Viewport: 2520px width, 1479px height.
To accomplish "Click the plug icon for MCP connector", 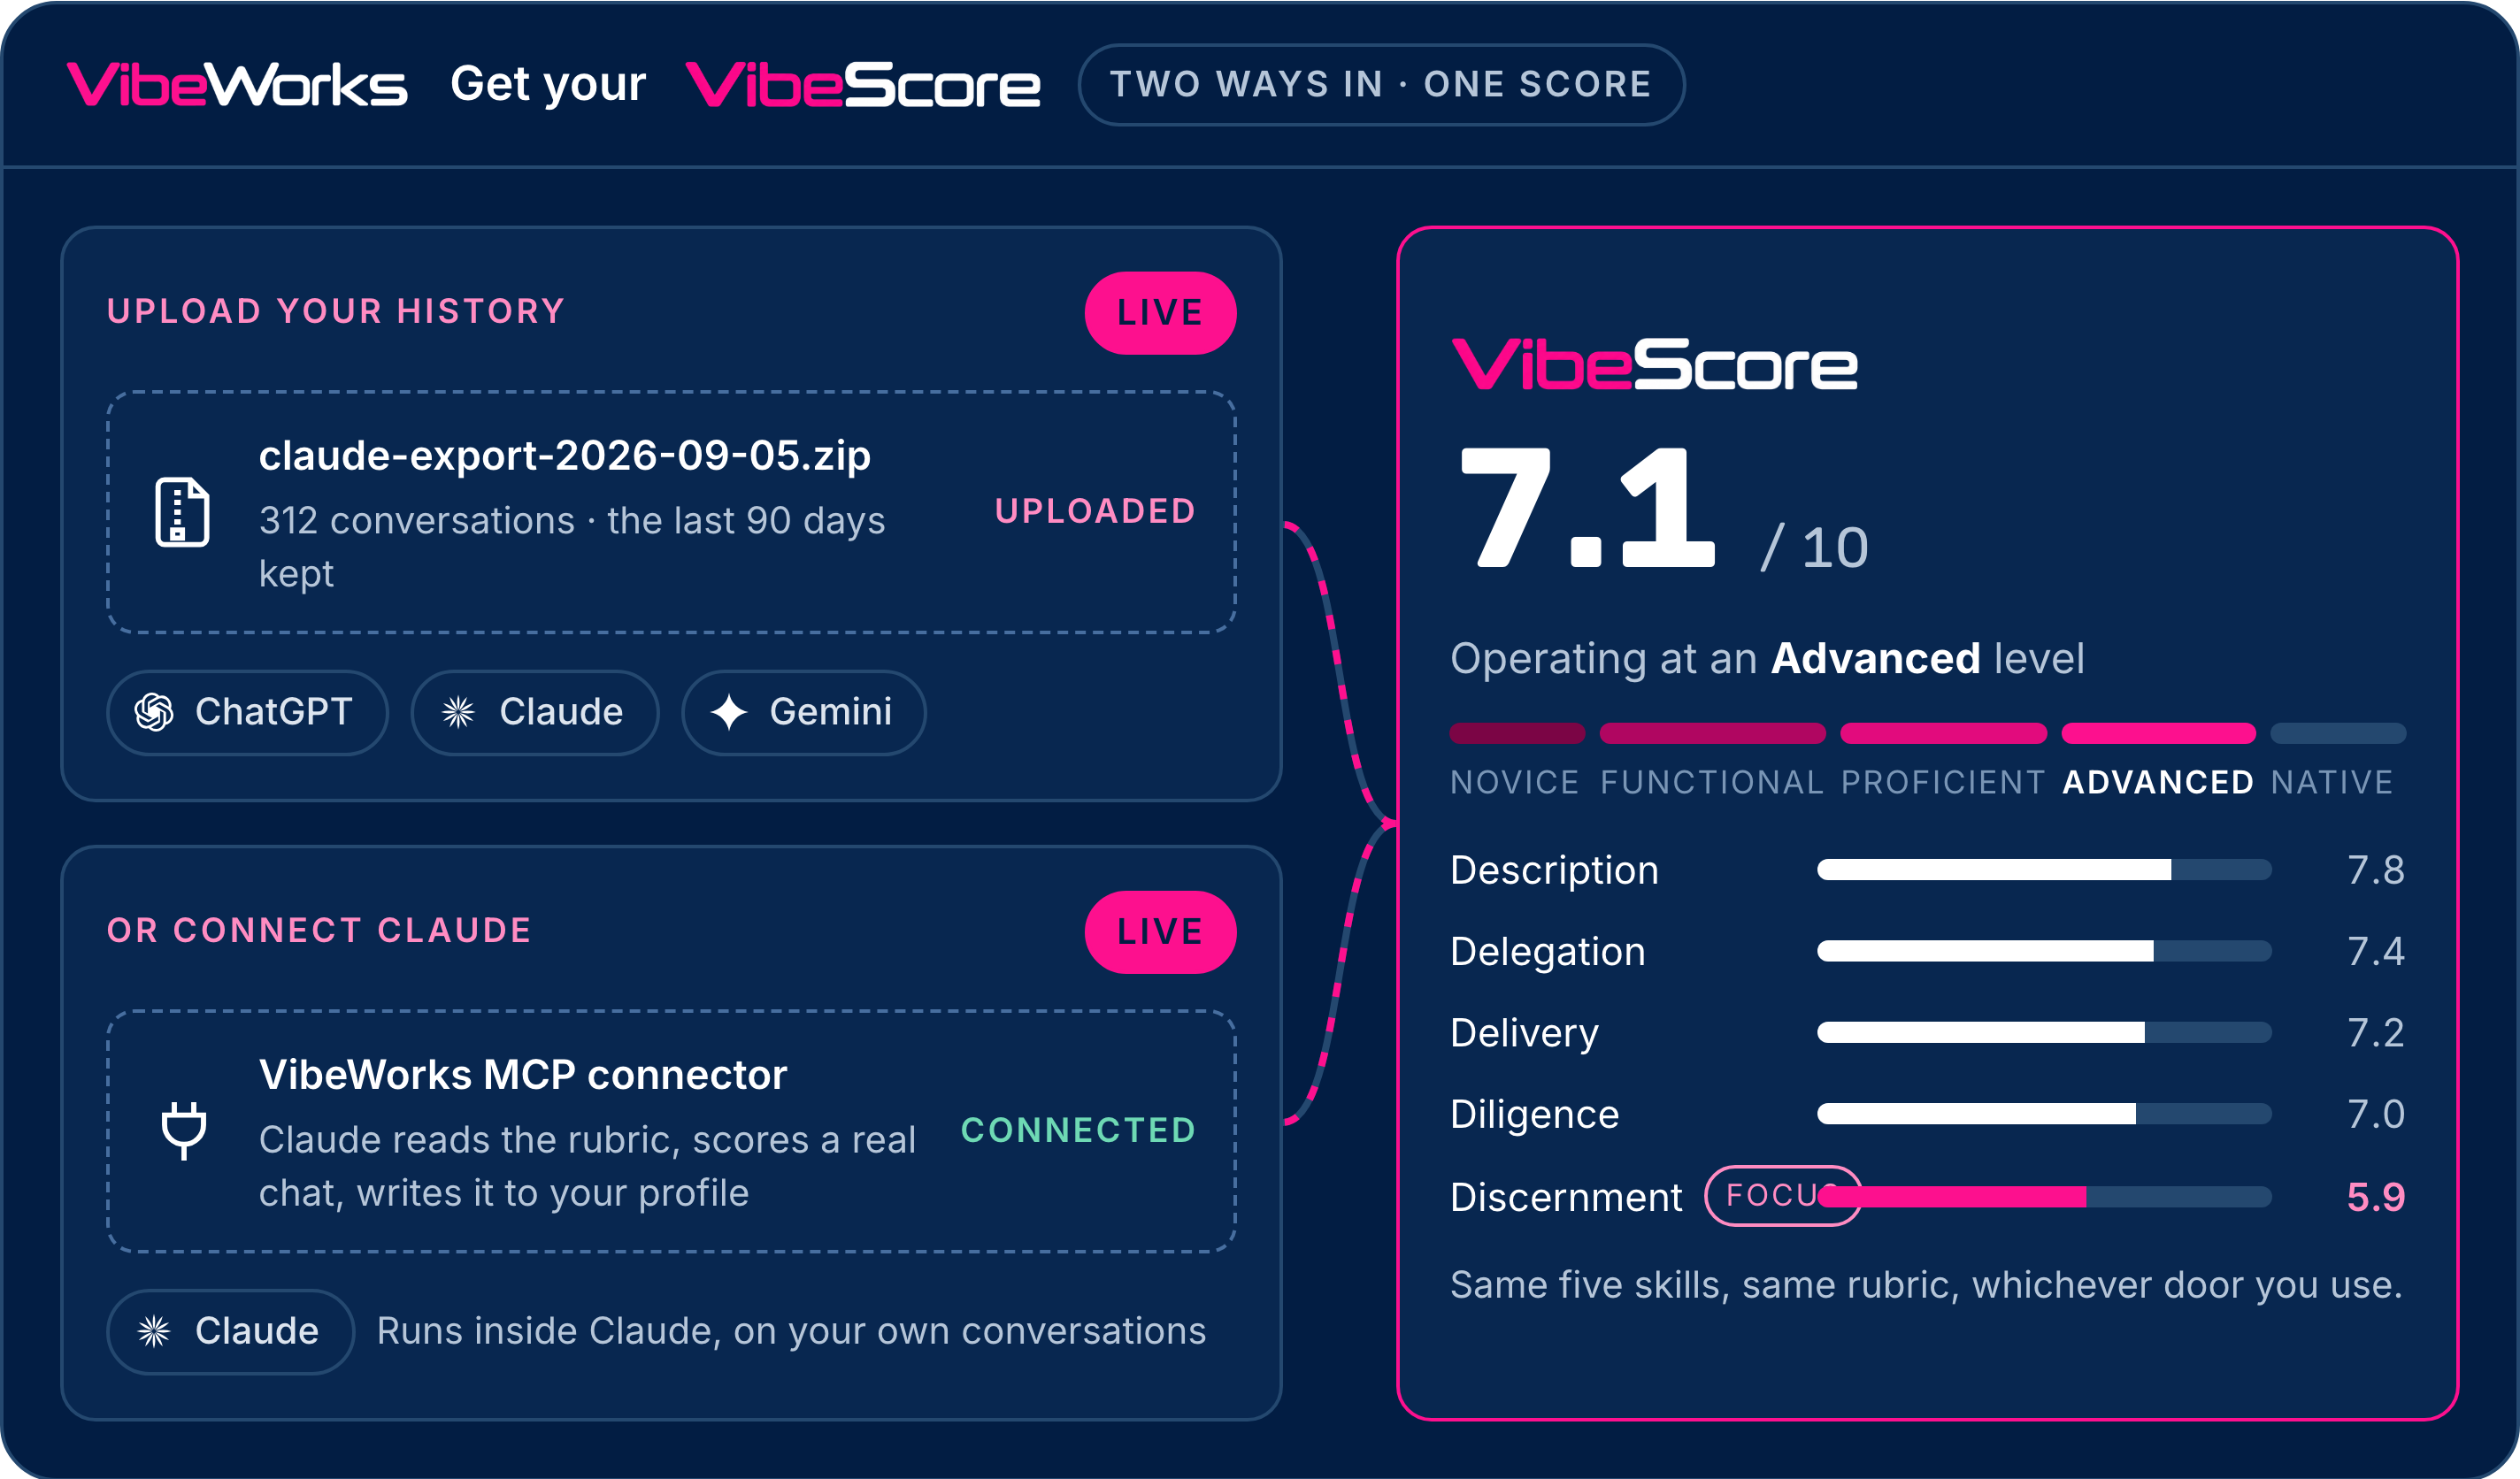I will pos(184,1130).
